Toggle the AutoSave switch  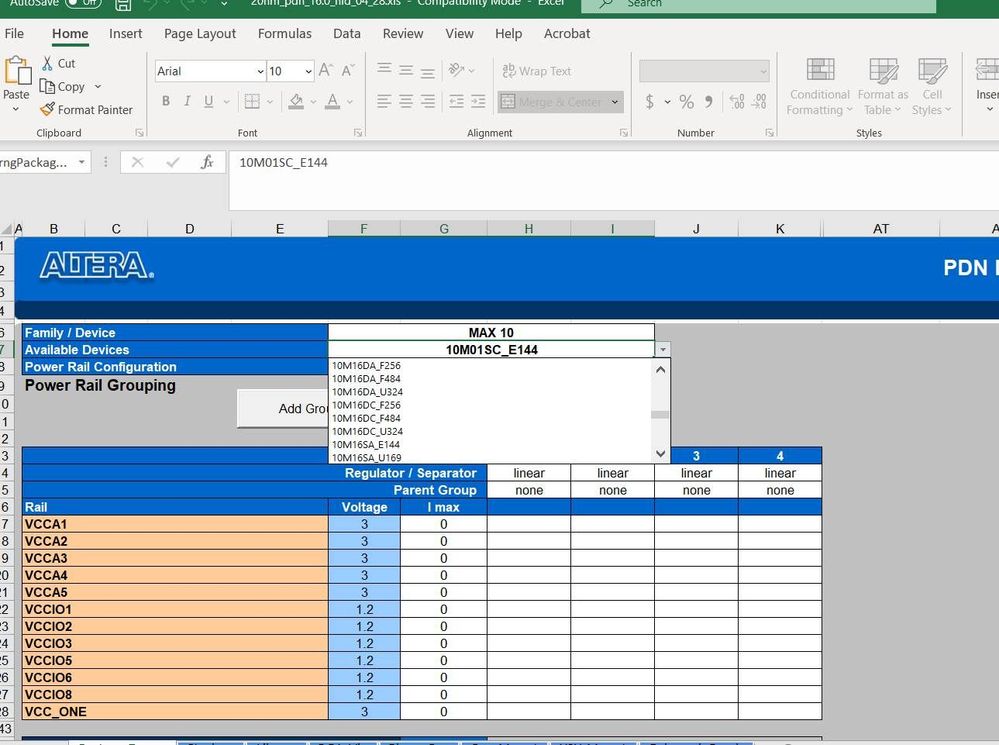click(83, 3)
